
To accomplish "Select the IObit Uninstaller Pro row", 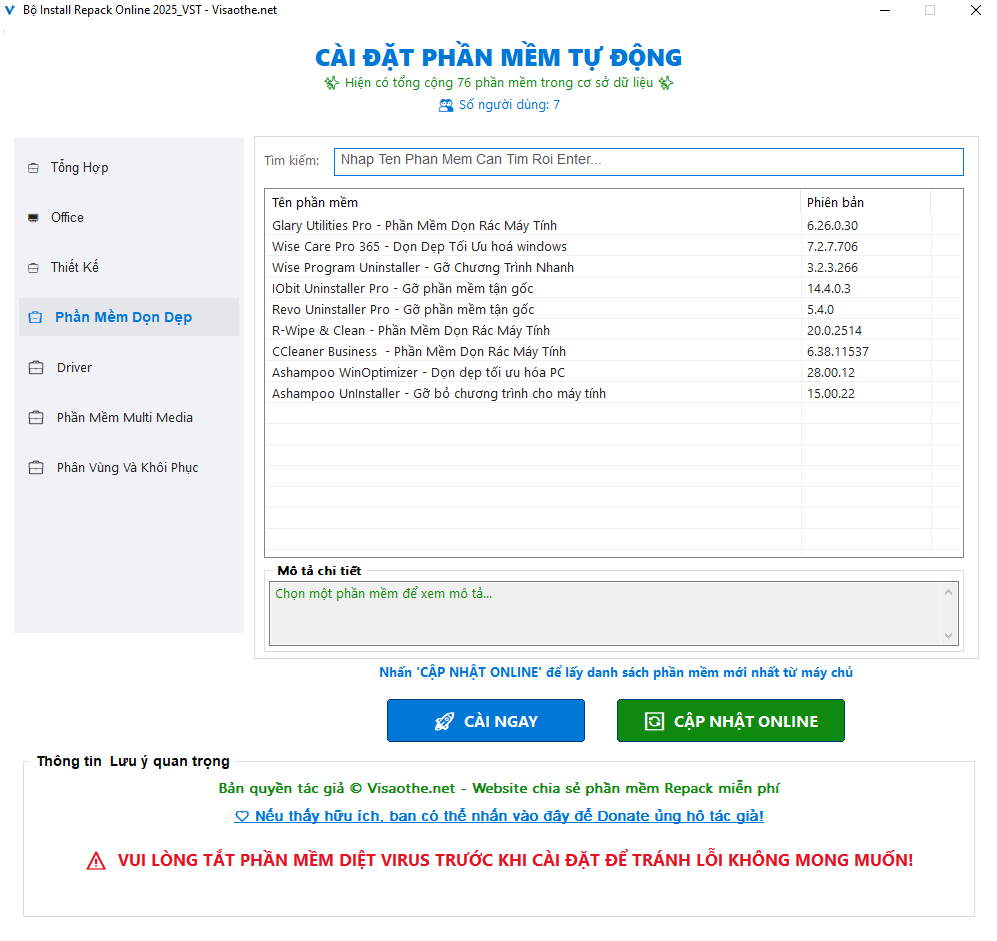I will pos(614,289).
